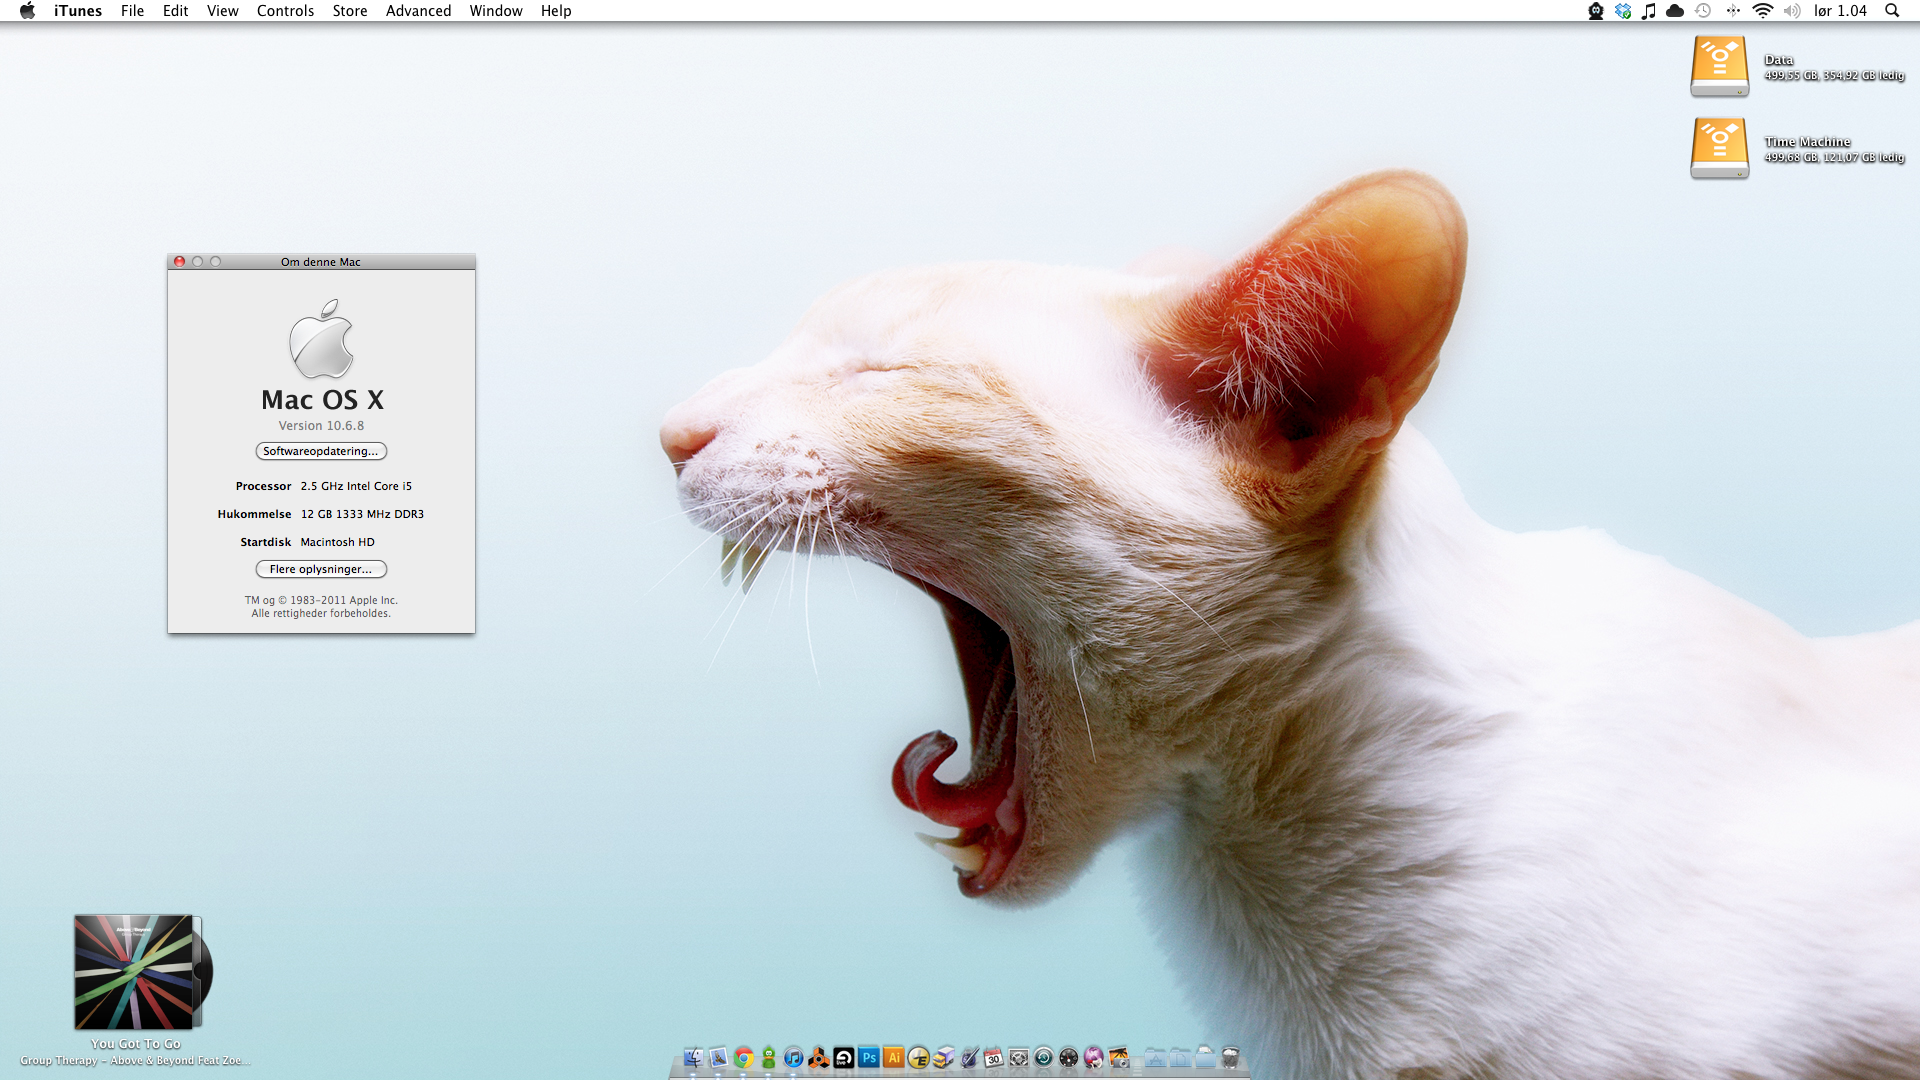Click the iTunes dock icon
Image resolution: width=1920 pixels, height=1080 pixels.
794,1057
